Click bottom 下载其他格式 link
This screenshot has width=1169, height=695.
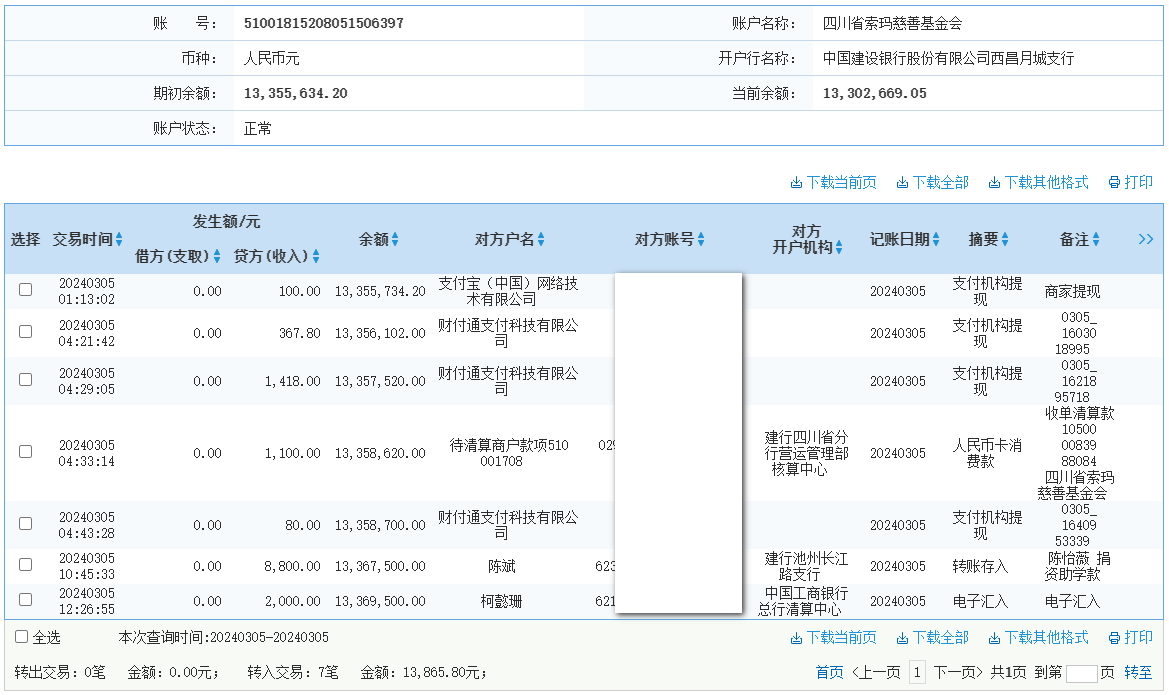1047,638
